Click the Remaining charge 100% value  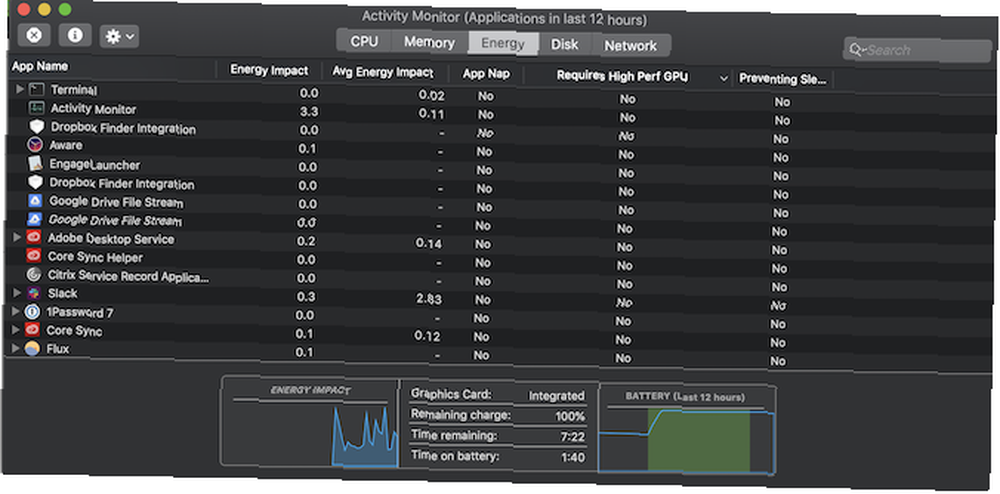tap(570, 416)
